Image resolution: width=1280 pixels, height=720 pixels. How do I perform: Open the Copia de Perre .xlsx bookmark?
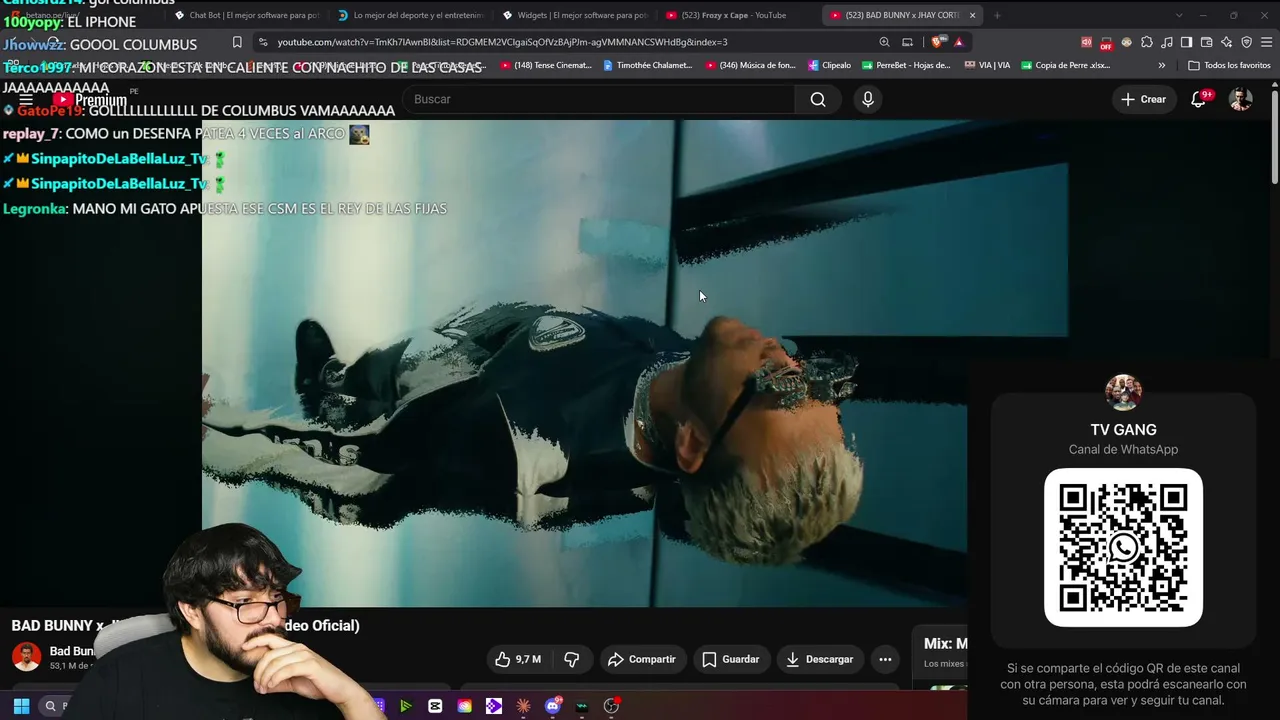tap(1065, 65)
